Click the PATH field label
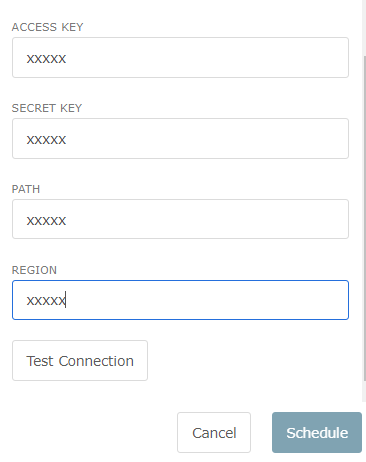This screenshot has height=462, width=366. (26, 189)
